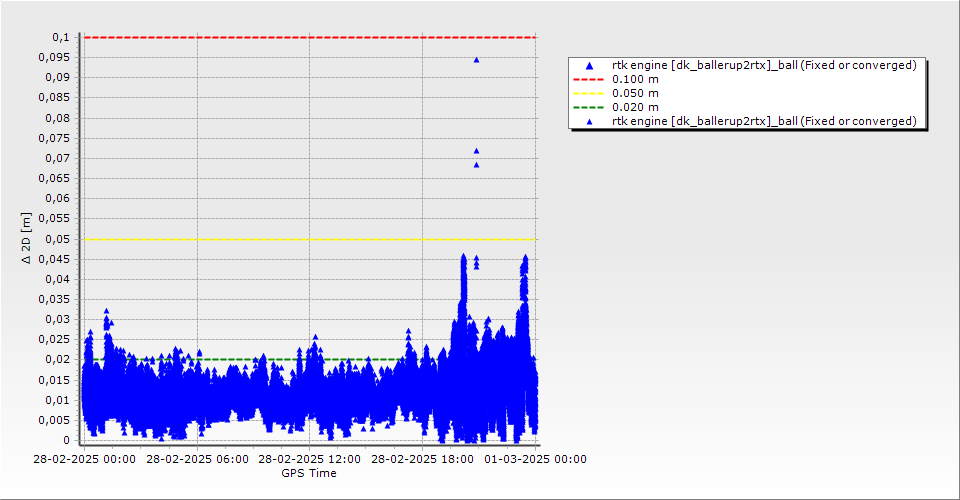This screenshot has height=500, width=960.
Task: Click y-axis tick label '0,07'
Action: tap(58, 159)
